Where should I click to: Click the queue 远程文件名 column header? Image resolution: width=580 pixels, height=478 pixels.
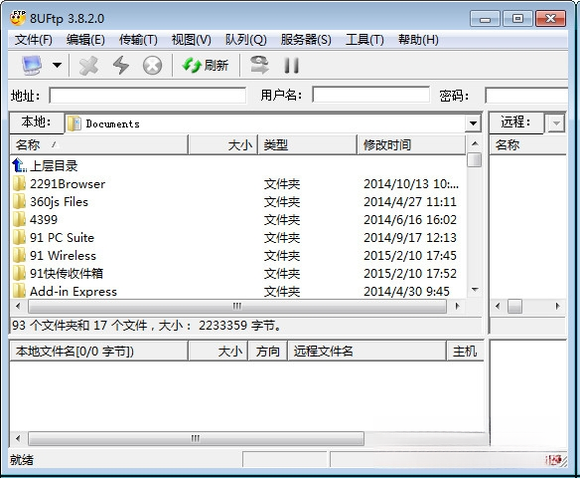[367, 351]
